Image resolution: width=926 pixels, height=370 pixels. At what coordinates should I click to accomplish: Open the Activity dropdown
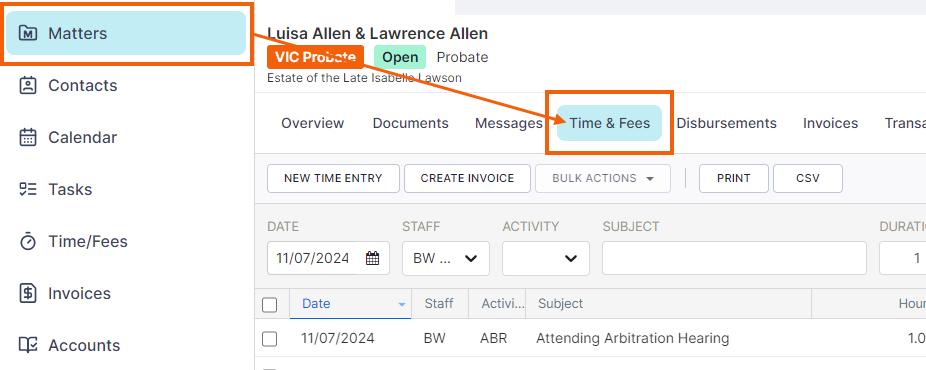(x=546, y=258)
